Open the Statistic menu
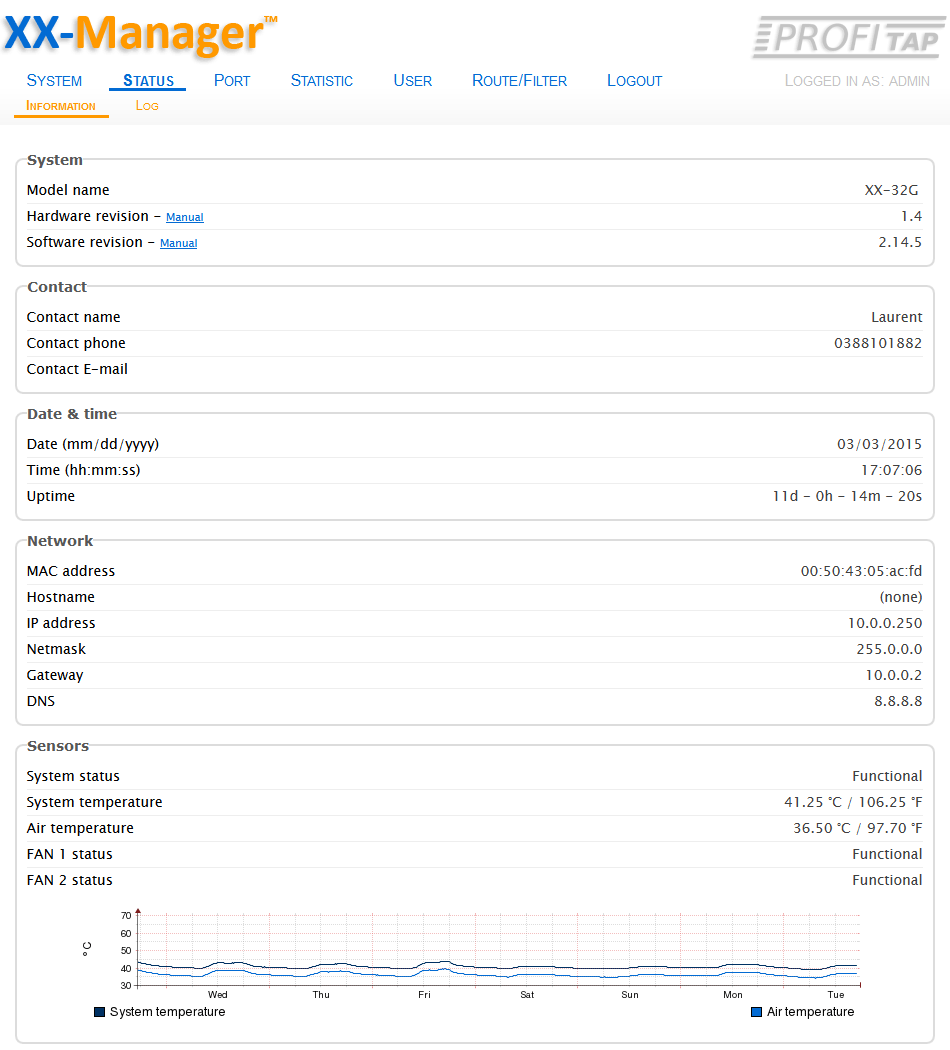The image size is (950, 1050). coord(321,81)
